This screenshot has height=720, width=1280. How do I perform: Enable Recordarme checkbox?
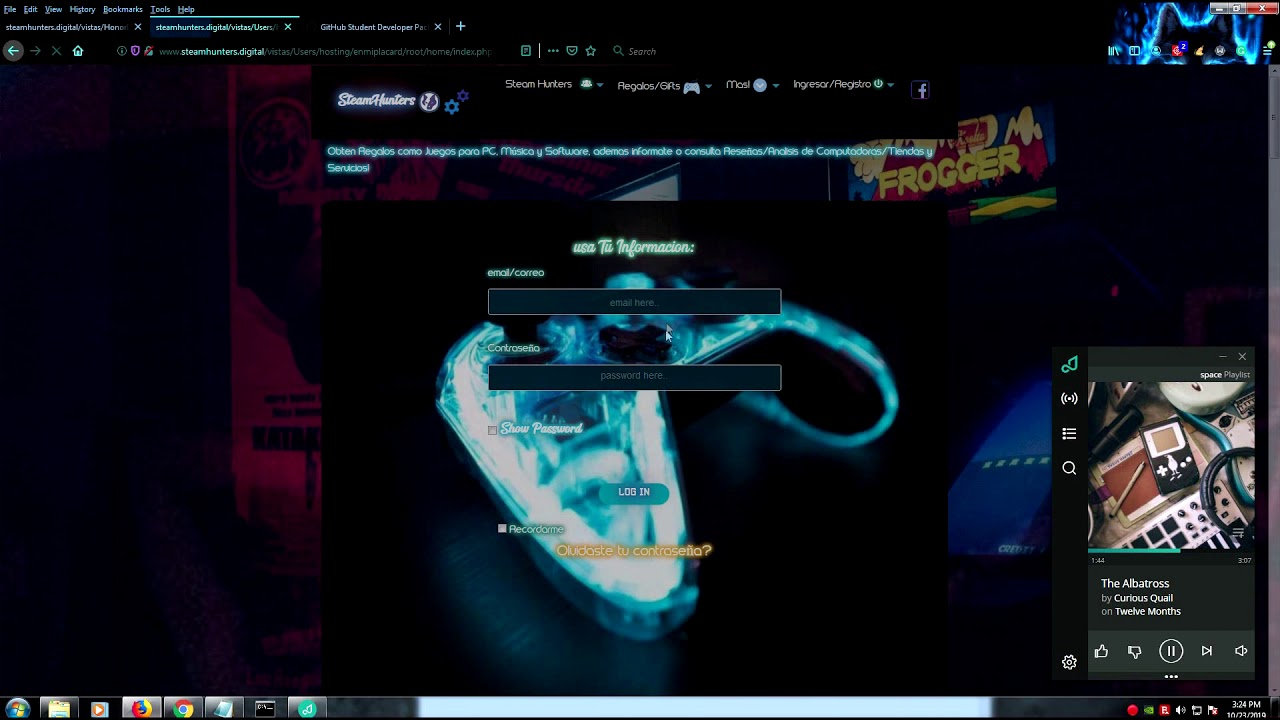pyautogui.click(x=502, y=528)
